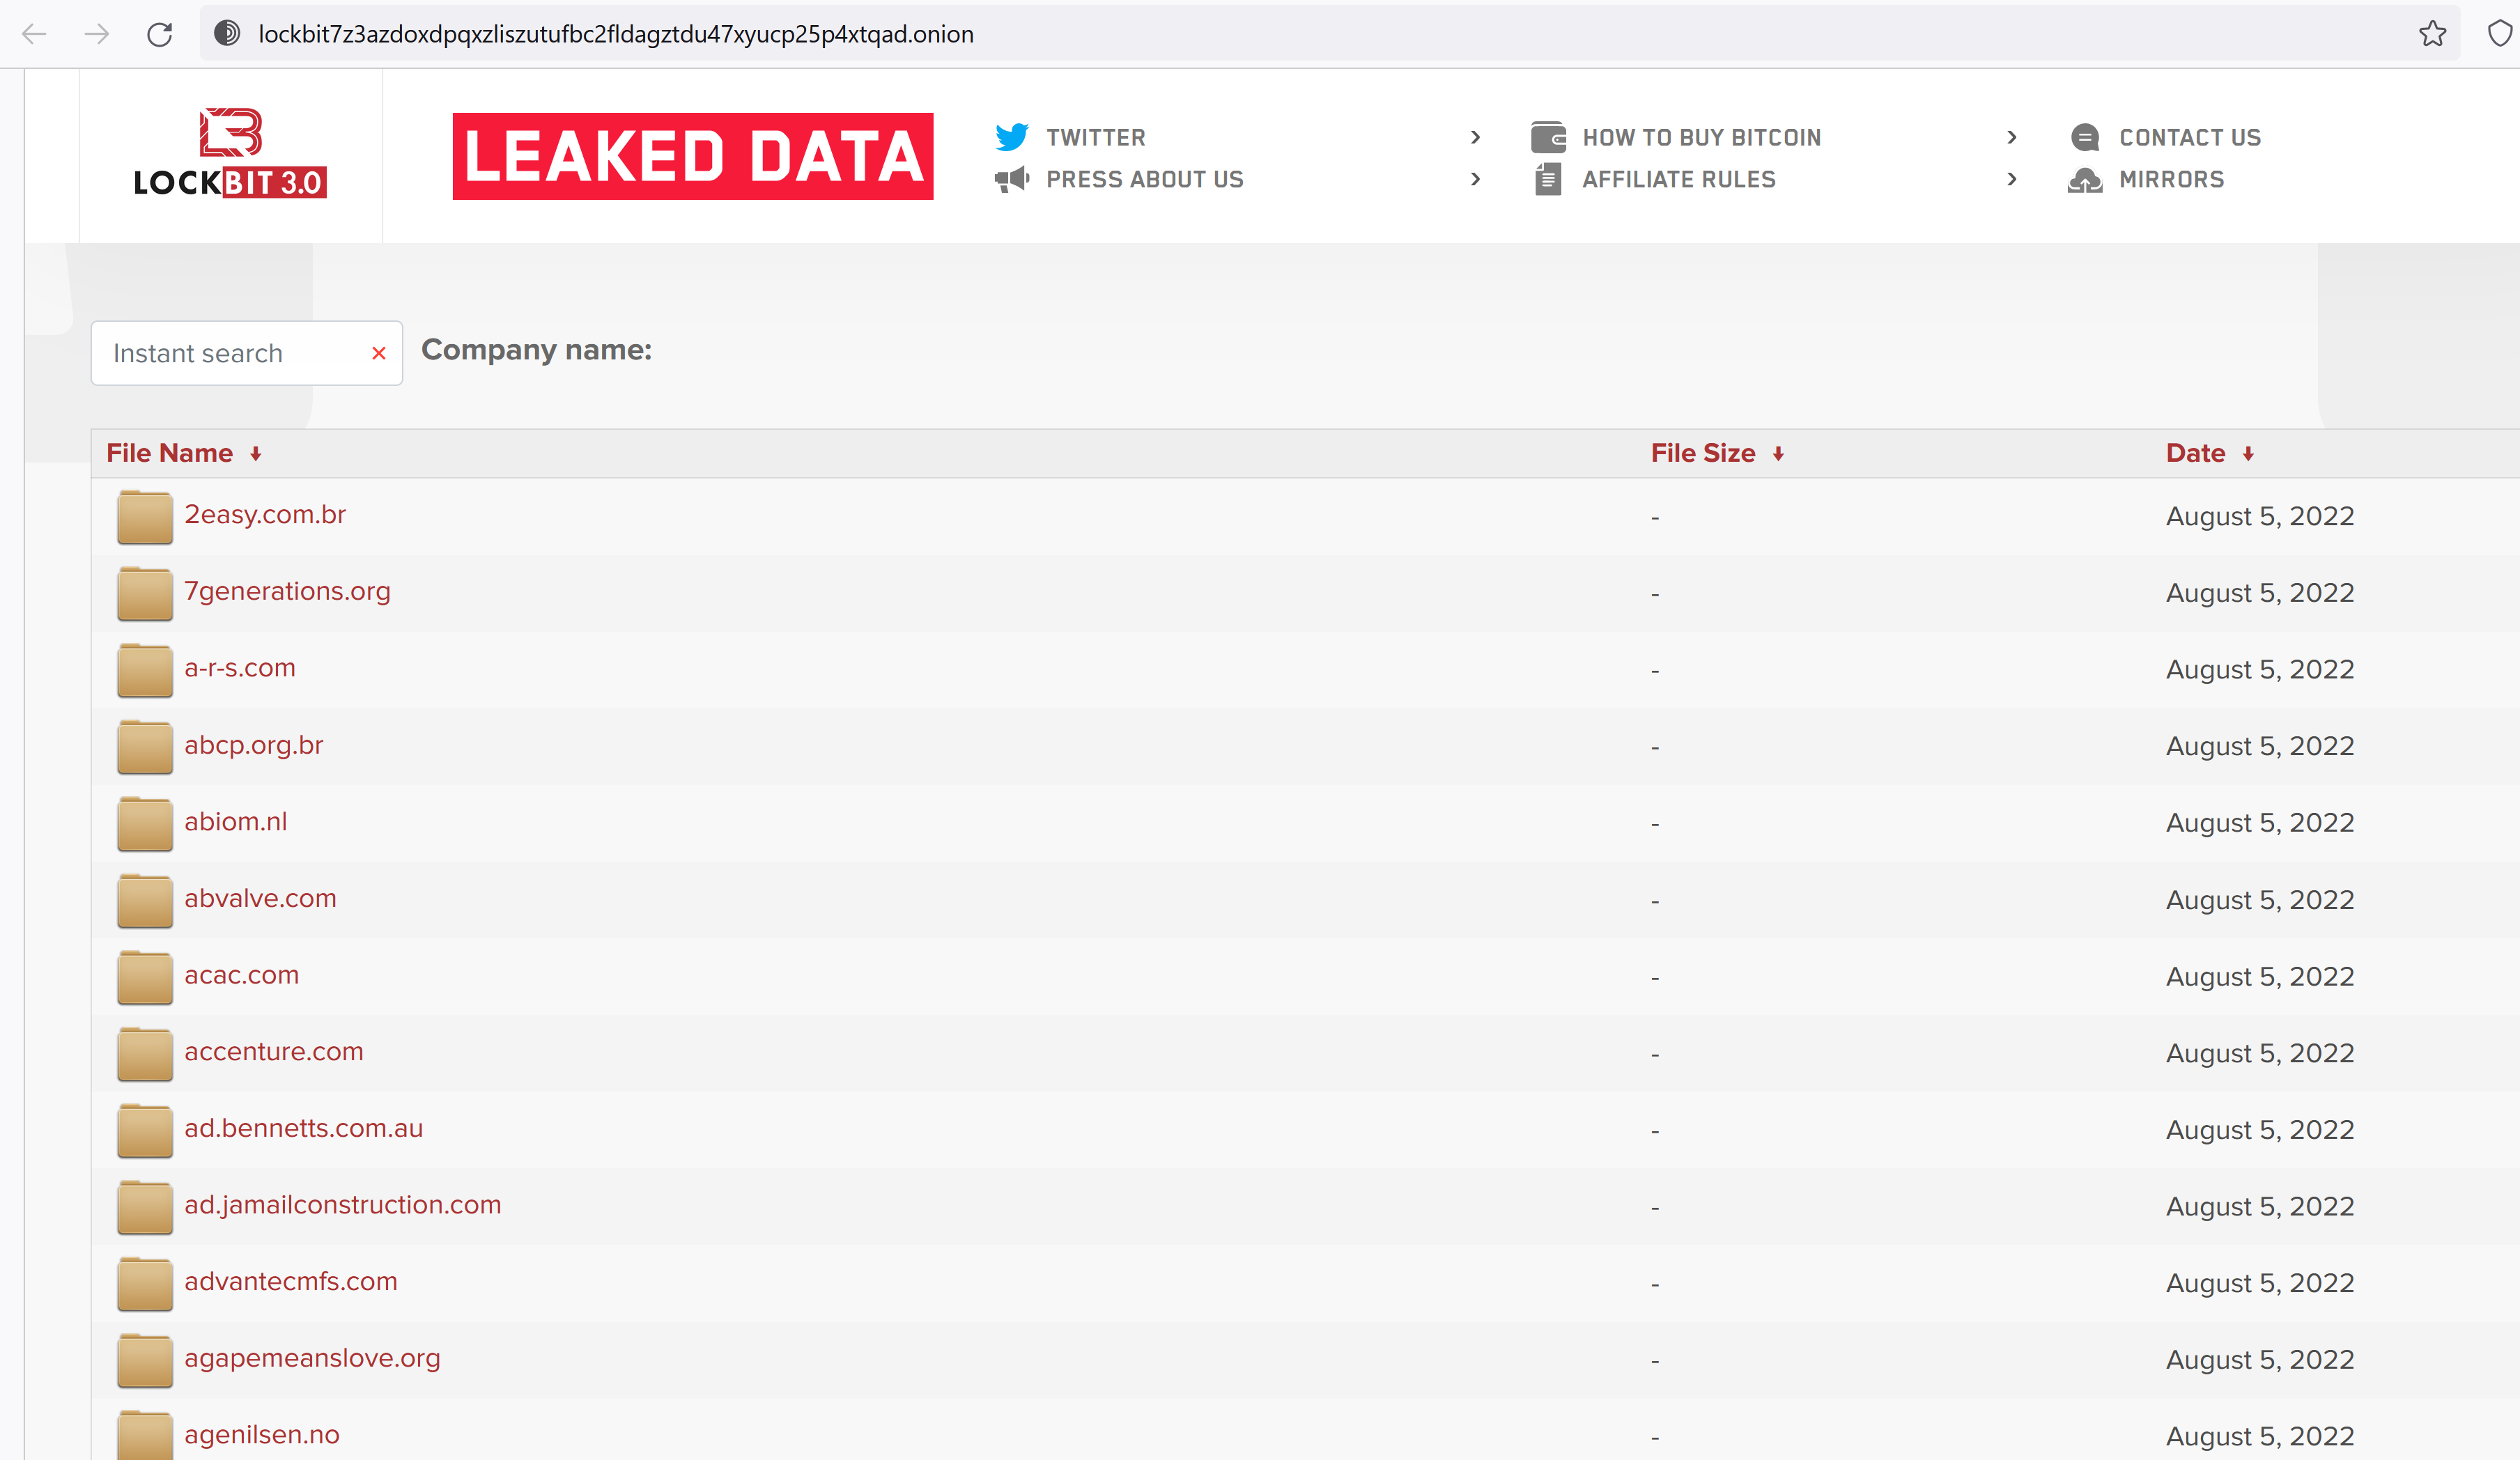Click the Contact Us chat bubble icon
Screen dimensions: 2520x1460
[2084, 137]
